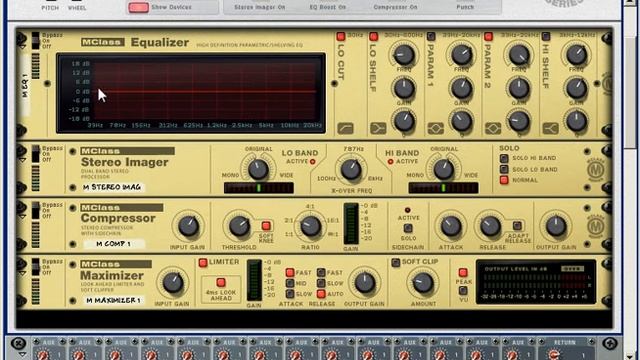Click the Hi Shelf Freq knob
The image size is (640, 360).
(576, 55)
